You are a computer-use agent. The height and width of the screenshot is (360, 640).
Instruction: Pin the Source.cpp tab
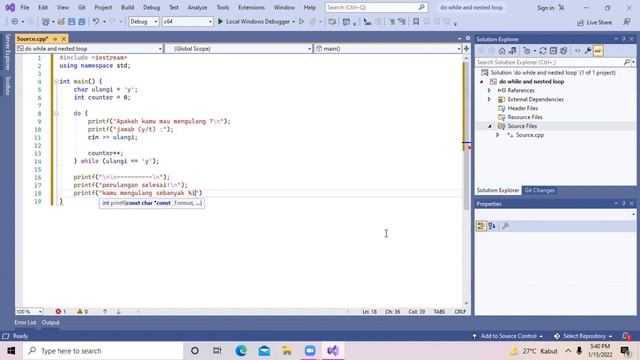(x=55, y=39)
